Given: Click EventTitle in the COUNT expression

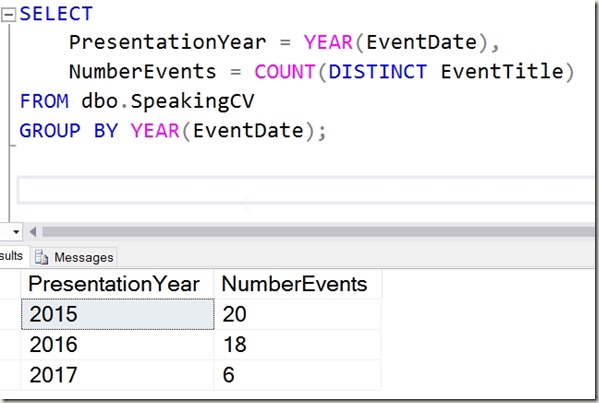Looking at the screenshot, I should point(502,72).
